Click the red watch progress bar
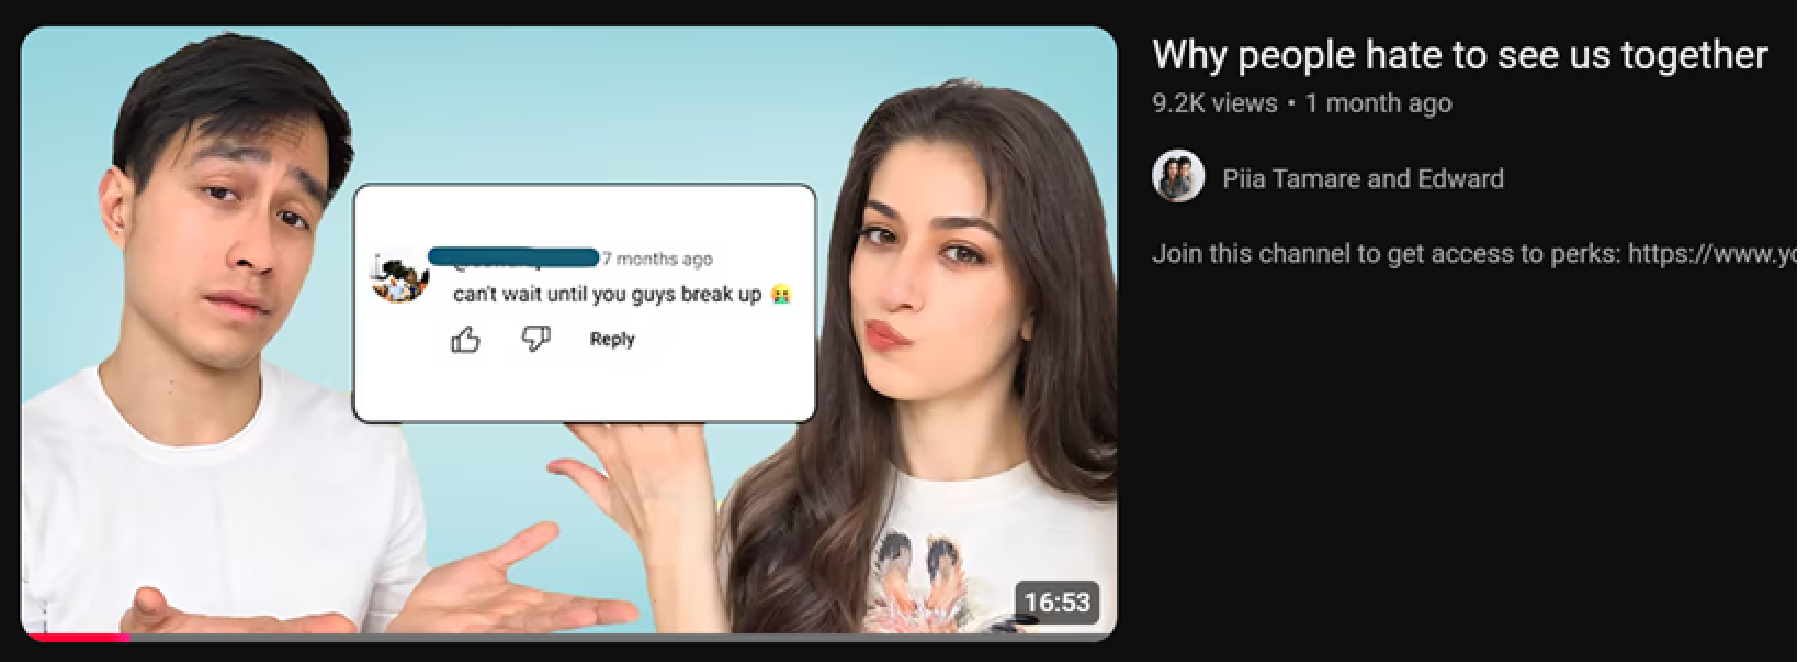Screen dimensions: 1800x662 (76, 637)
